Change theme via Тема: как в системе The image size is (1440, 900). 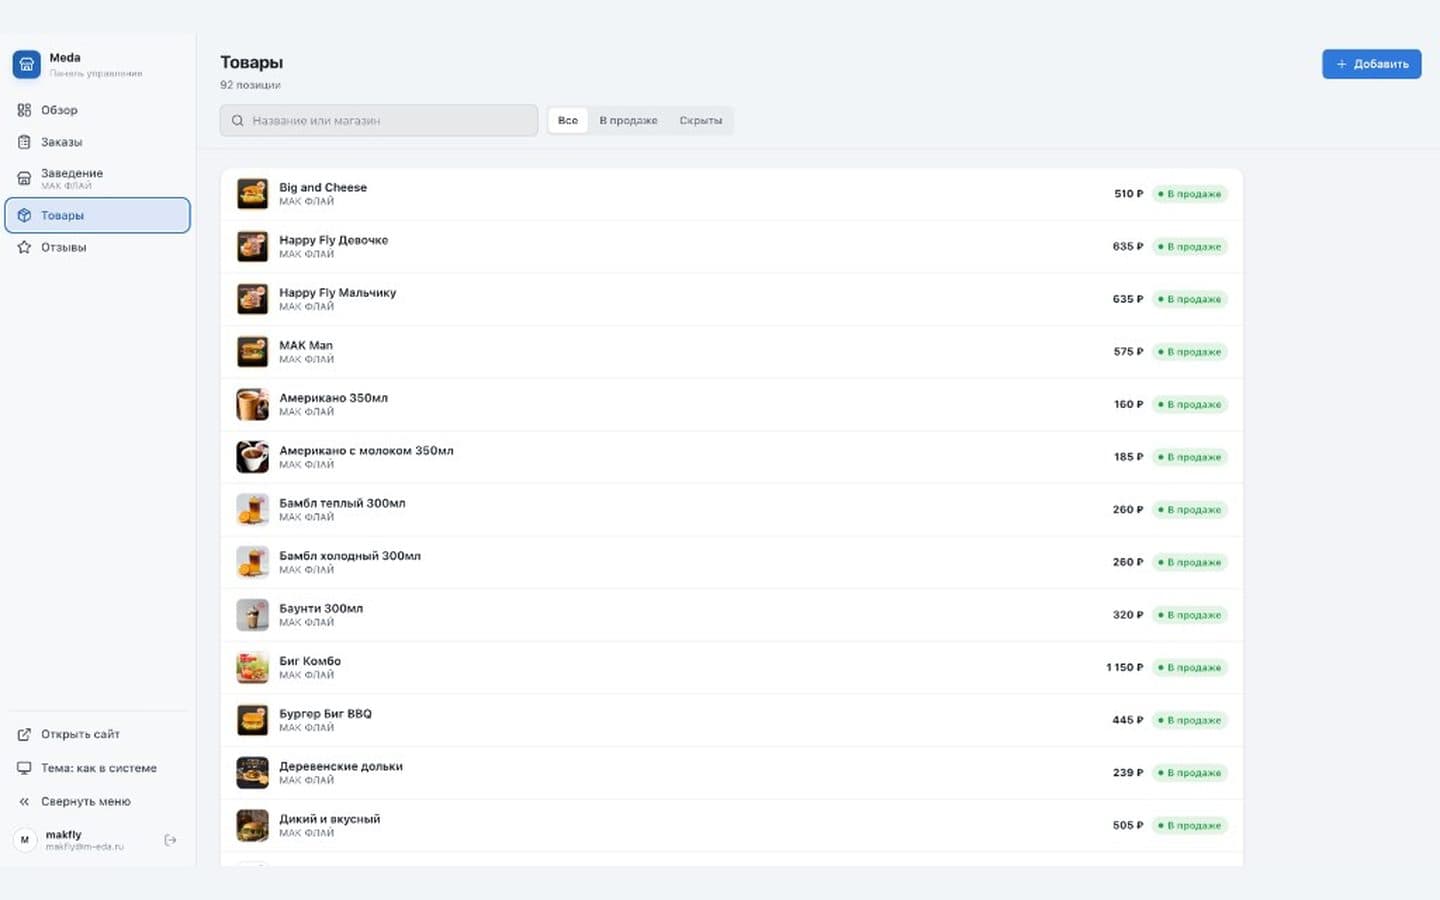pyautogui.click(x=97, y=768)
